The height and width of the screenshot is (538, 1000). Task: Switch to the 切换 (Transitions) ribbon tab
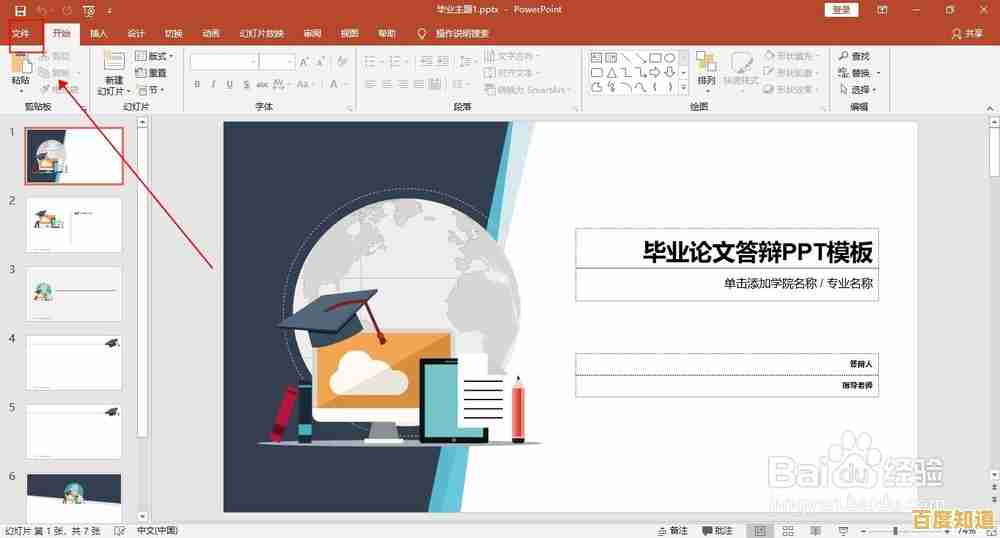click(x=173, y=33)
